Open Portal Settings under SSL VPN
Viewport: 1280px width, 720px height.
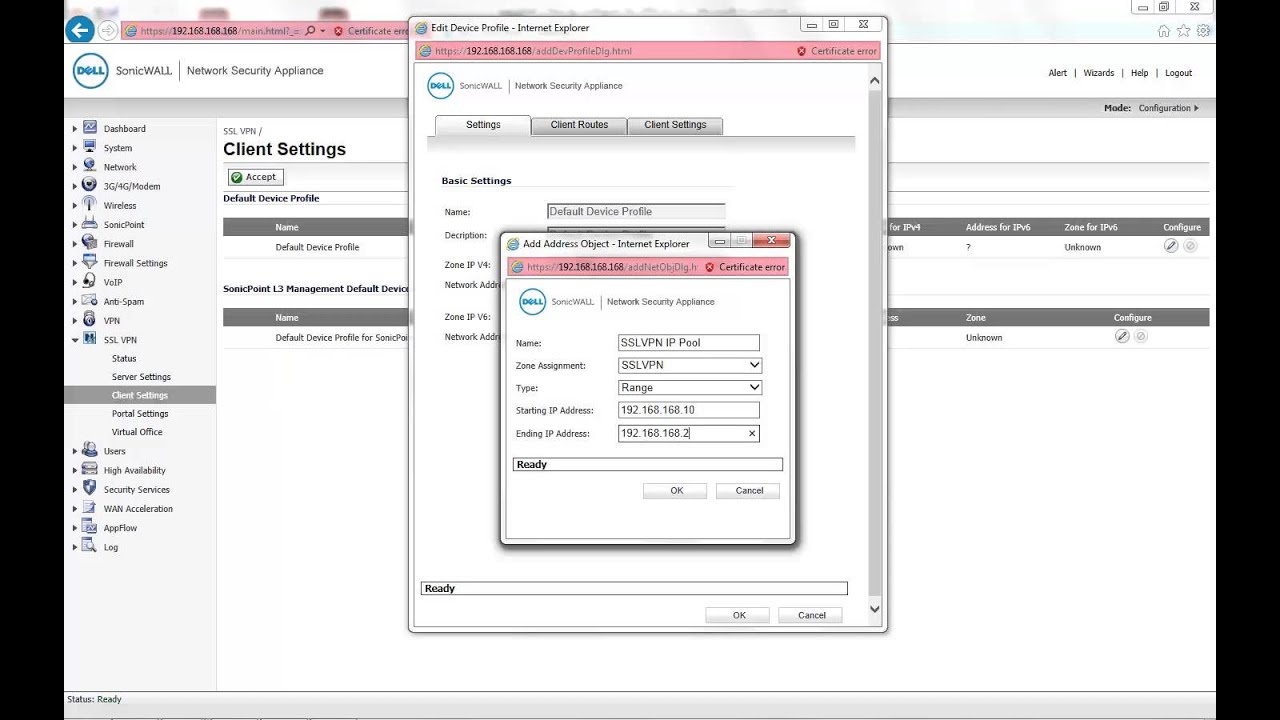coord(140,413)
